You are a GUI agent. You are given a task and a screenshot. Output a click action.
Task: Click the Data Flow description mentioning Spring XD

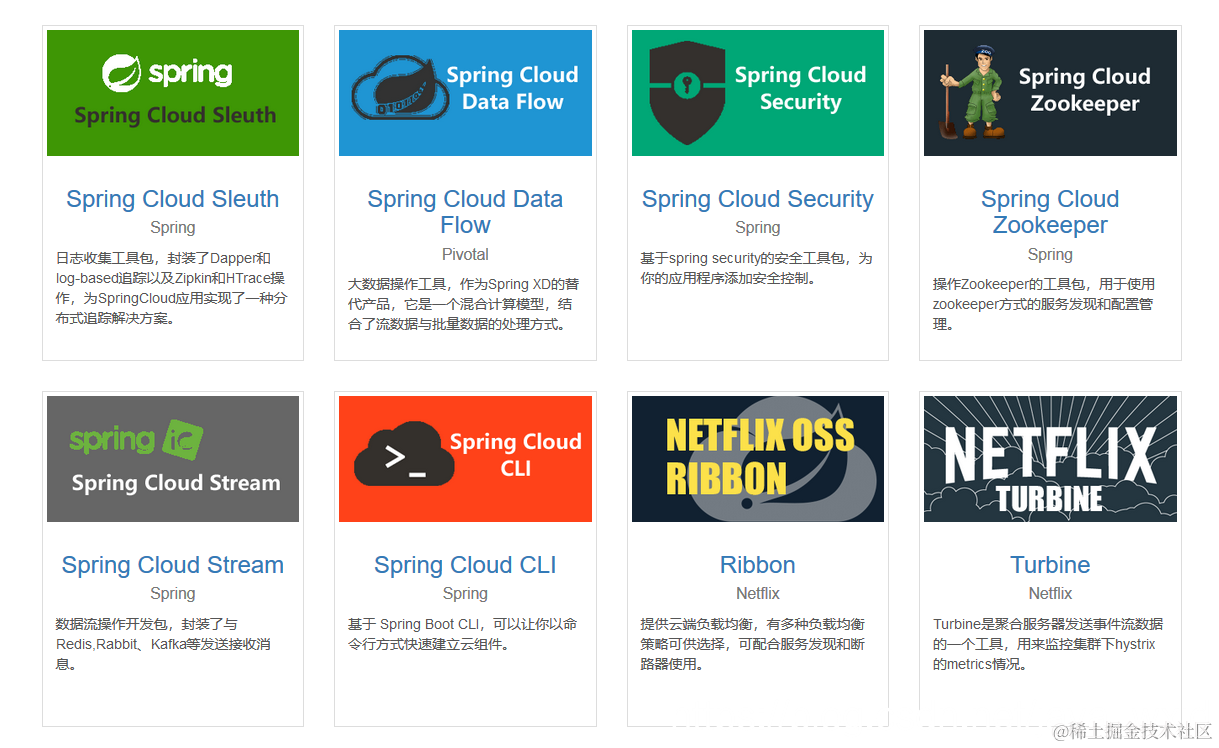pyautogui.click(x=462, y=304)
